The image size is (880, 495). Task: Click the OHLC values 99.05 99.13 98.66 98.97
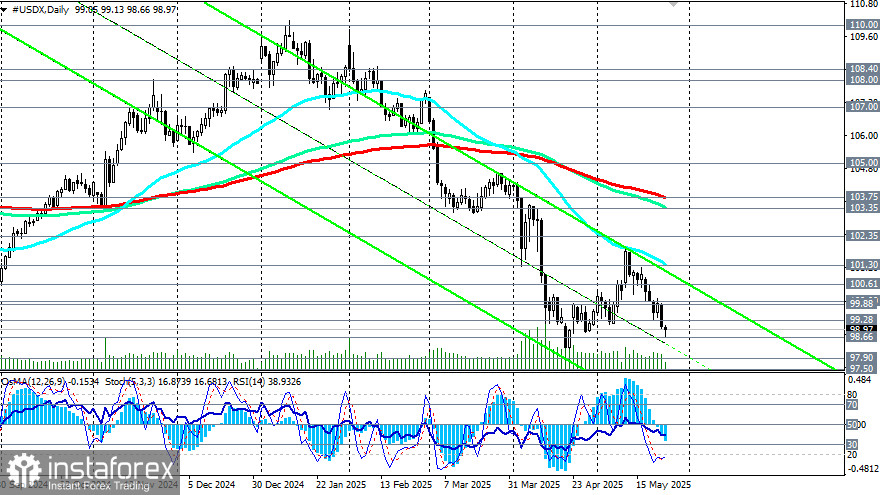(125, 10)
